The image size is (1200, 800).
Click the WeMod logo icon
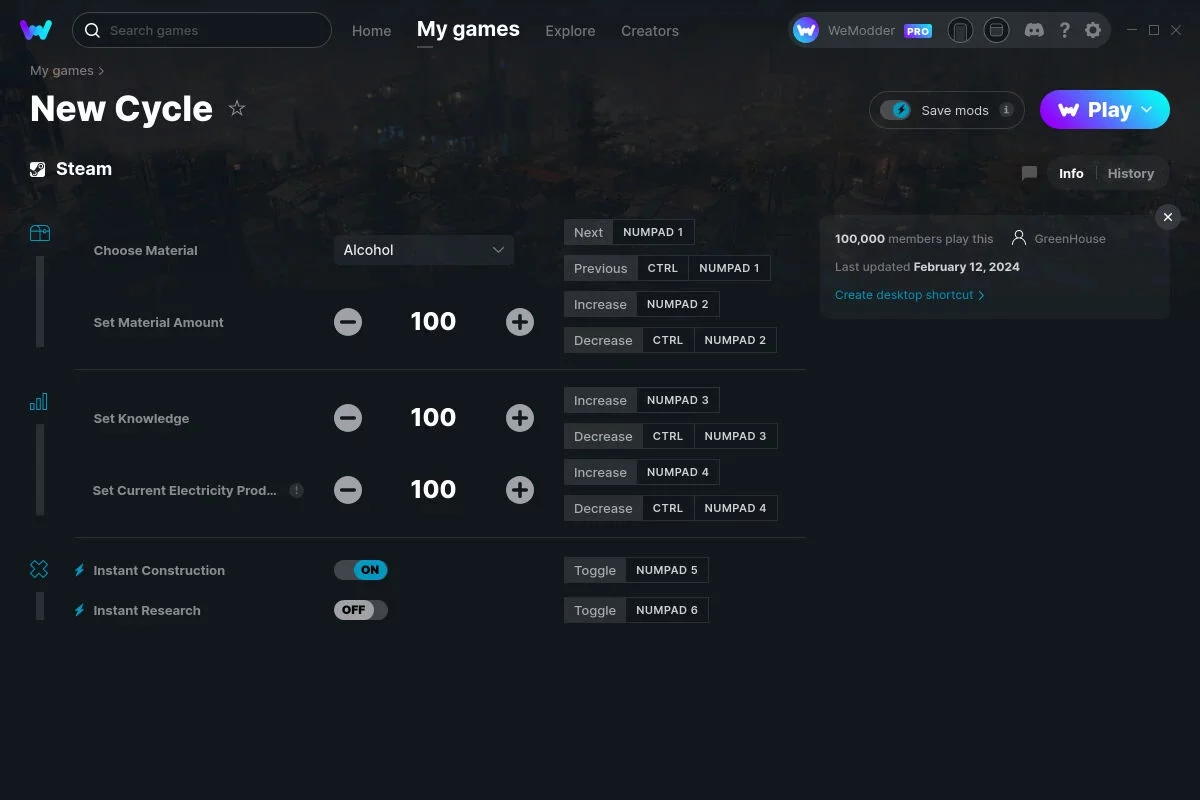(x=36, y=30)
